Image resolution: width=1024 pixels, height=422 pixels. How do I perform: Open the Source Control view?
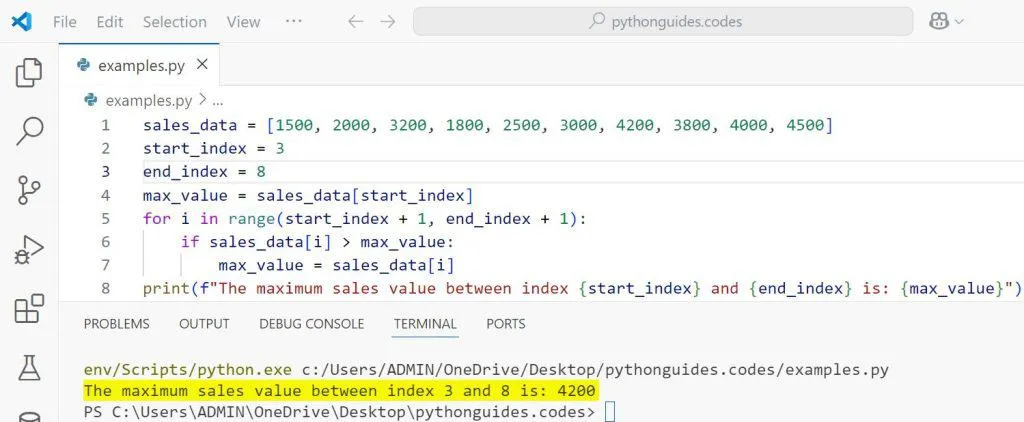[x=30, y=189]
